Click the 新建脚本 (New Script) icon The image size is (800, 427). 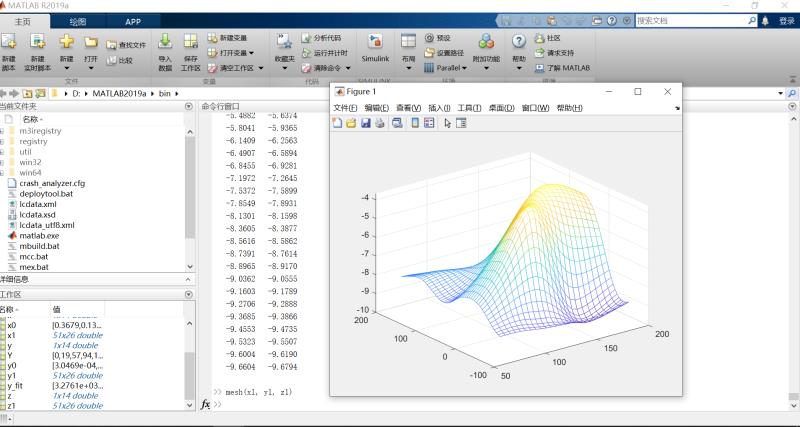9,47
